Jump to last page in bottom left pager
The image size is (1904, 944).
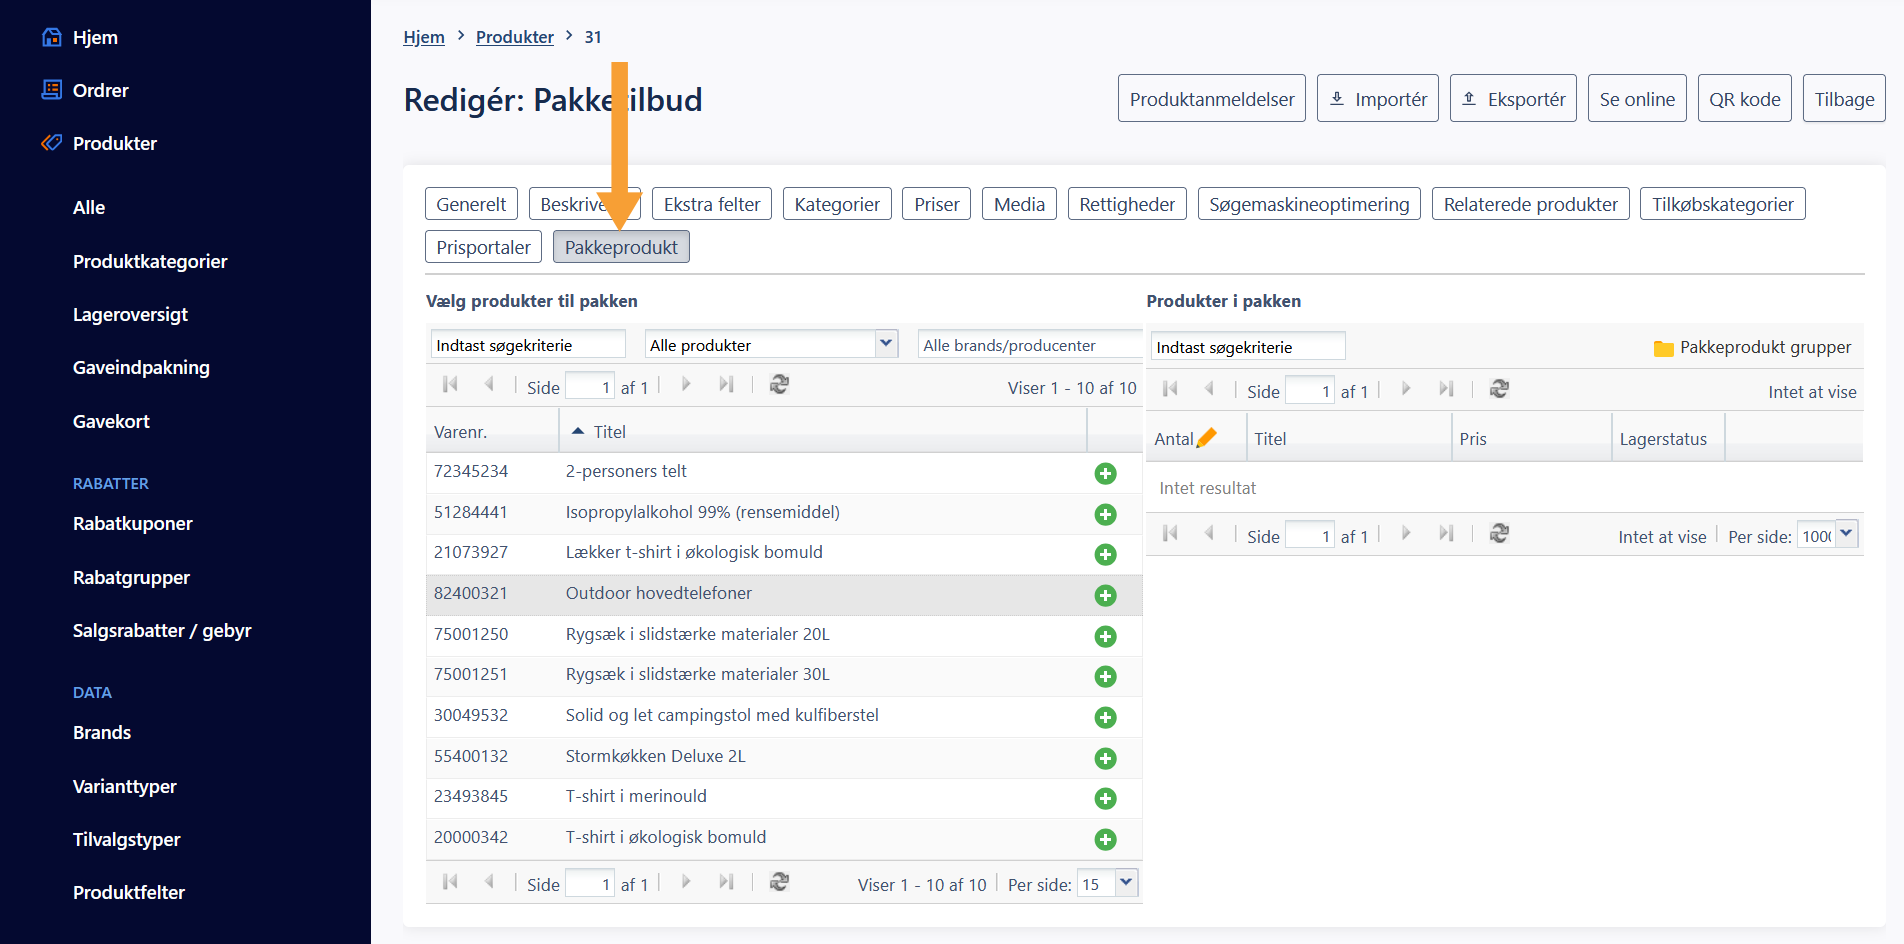(x=726, y=882)
